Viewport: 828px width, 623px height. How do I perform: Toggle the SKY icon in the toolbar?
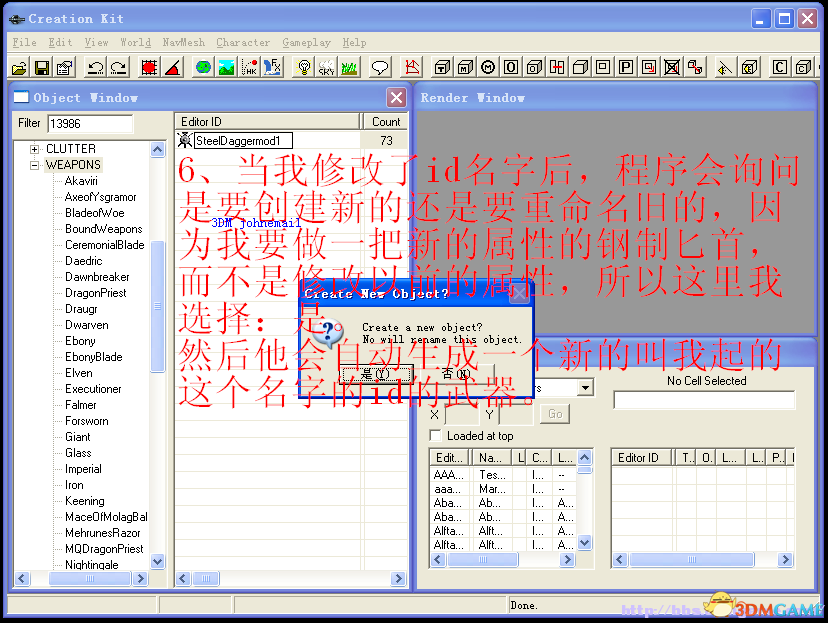326,68
